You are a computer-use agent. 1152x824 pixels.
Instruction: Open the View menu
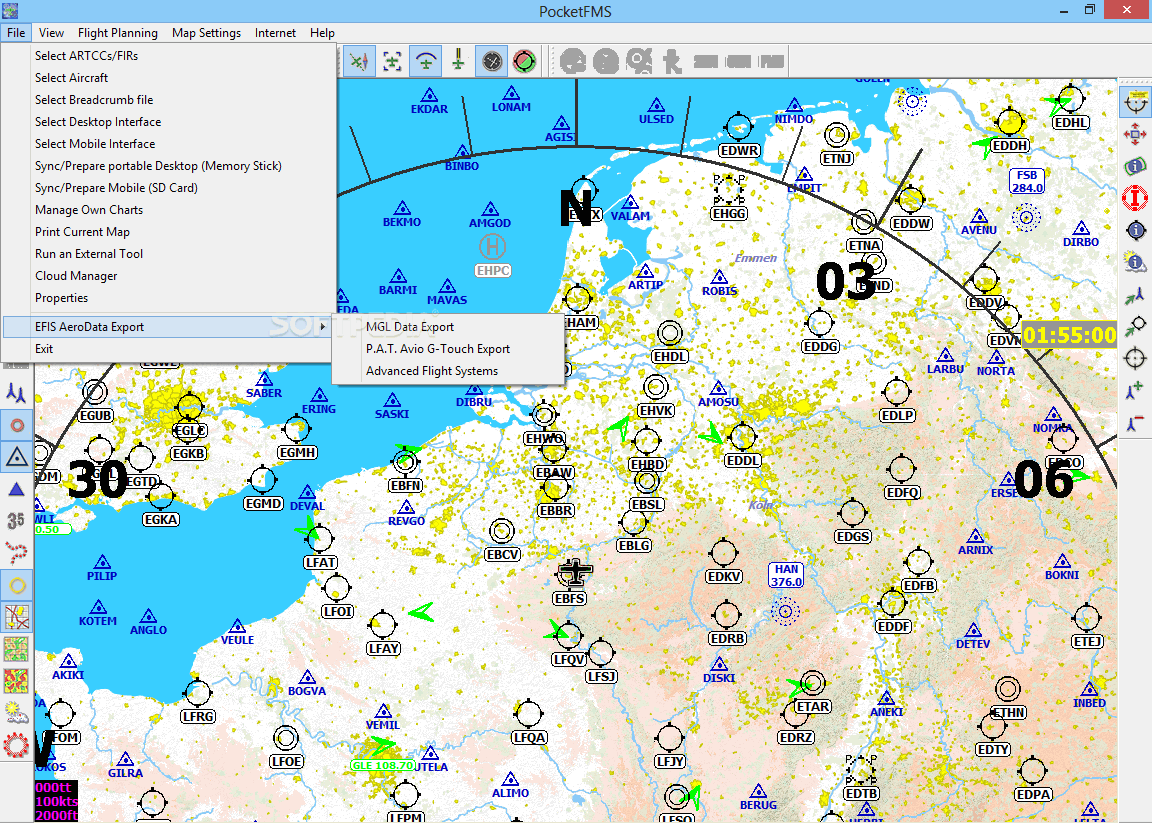51,33
